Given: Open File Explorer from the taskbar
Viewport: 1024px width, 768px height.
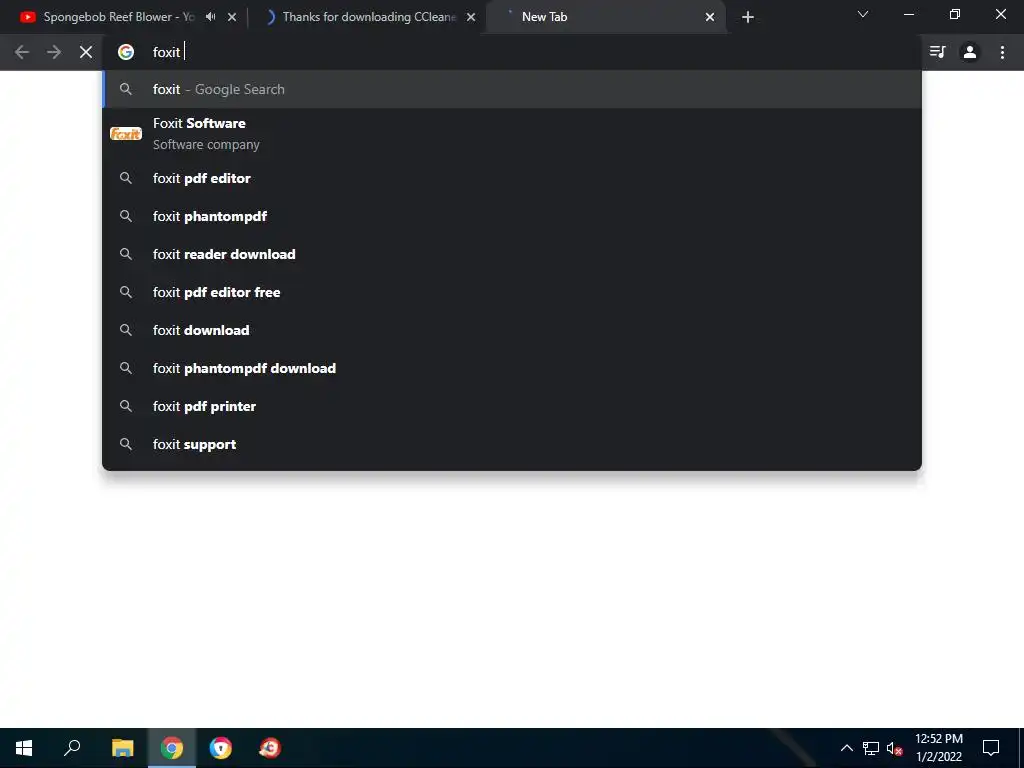Looking at the screenshot, I should pos(122,748).
